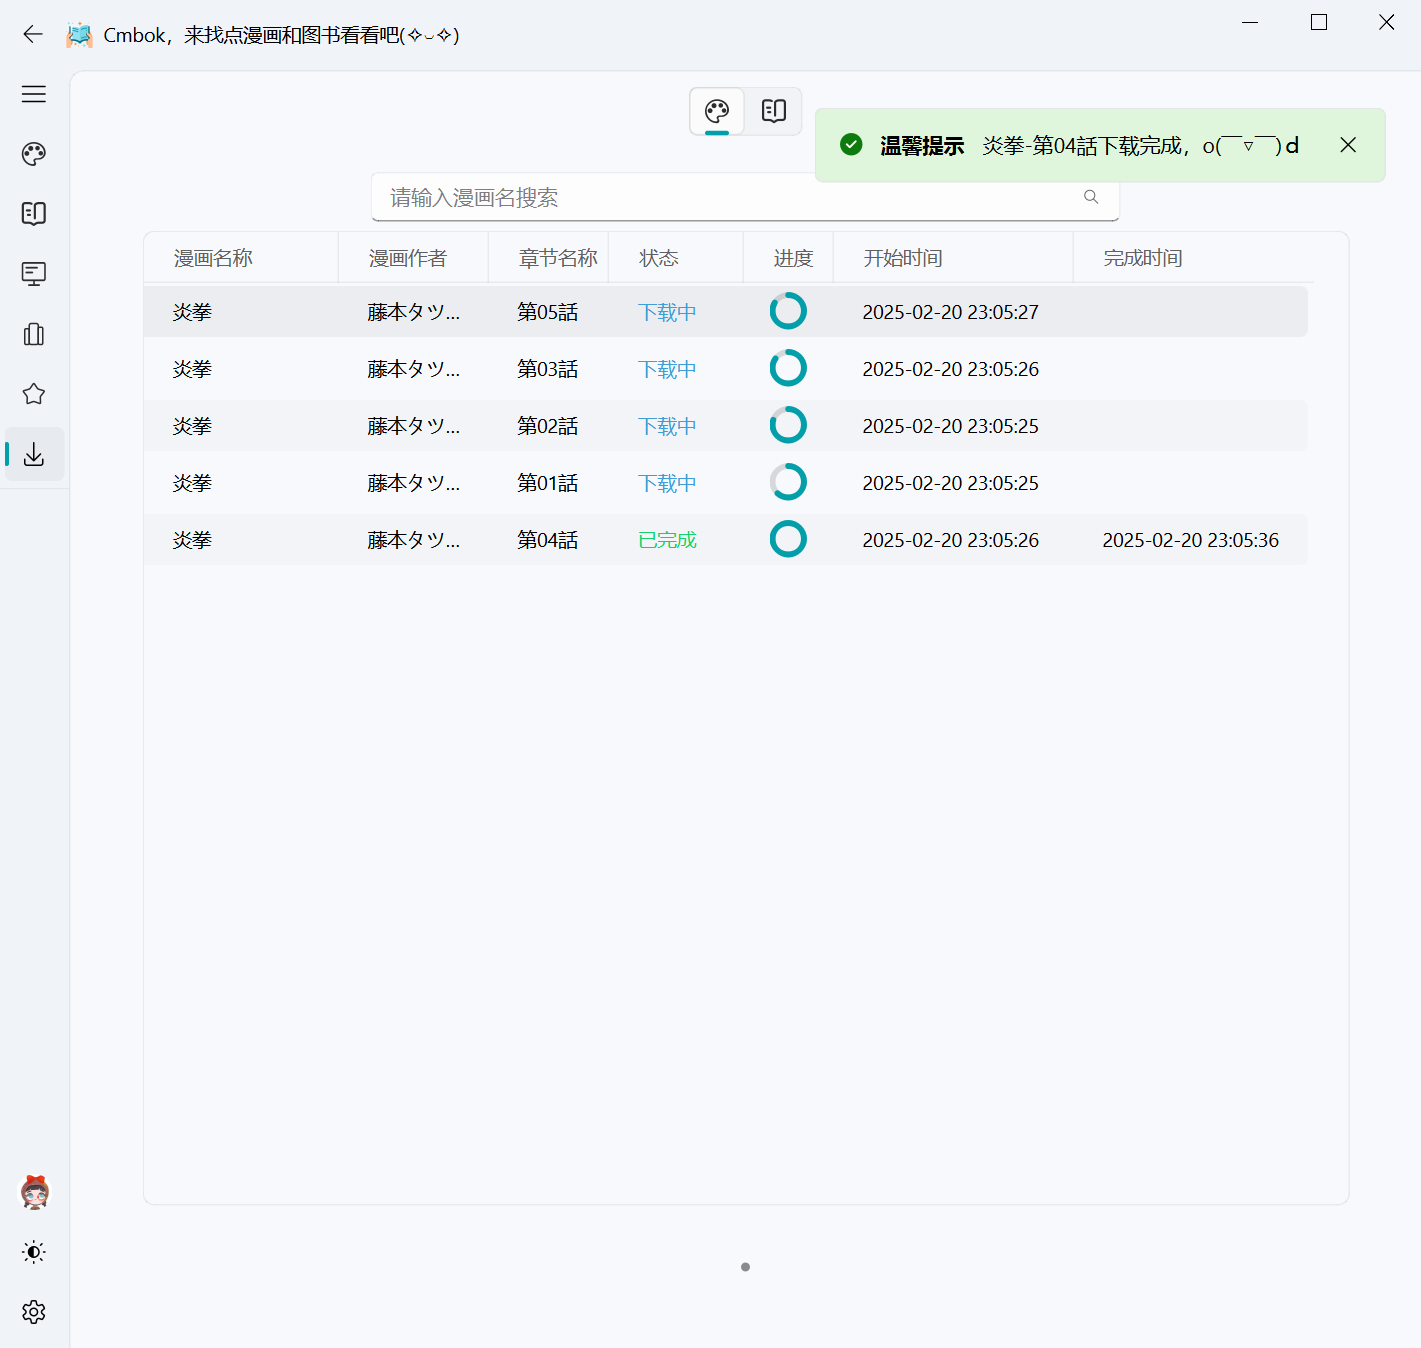Open the presentation board icon in sidebar
This screenshot has width=1421, height=1348.
point(34,274)
